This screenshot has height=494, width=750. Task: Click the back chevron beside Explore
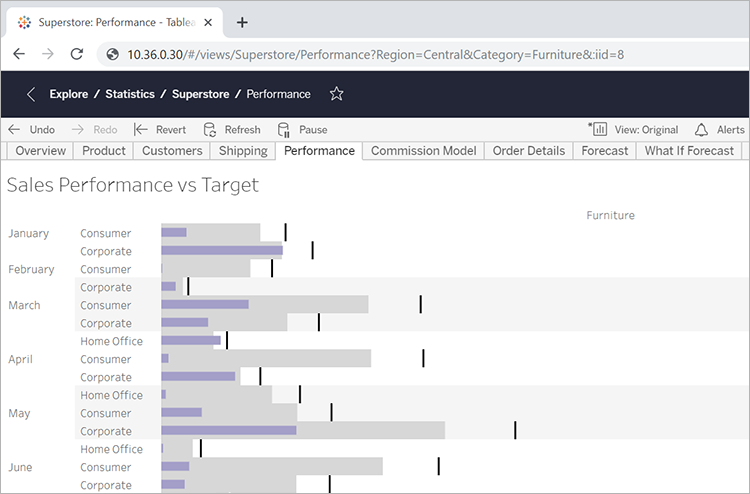point(31,94)
